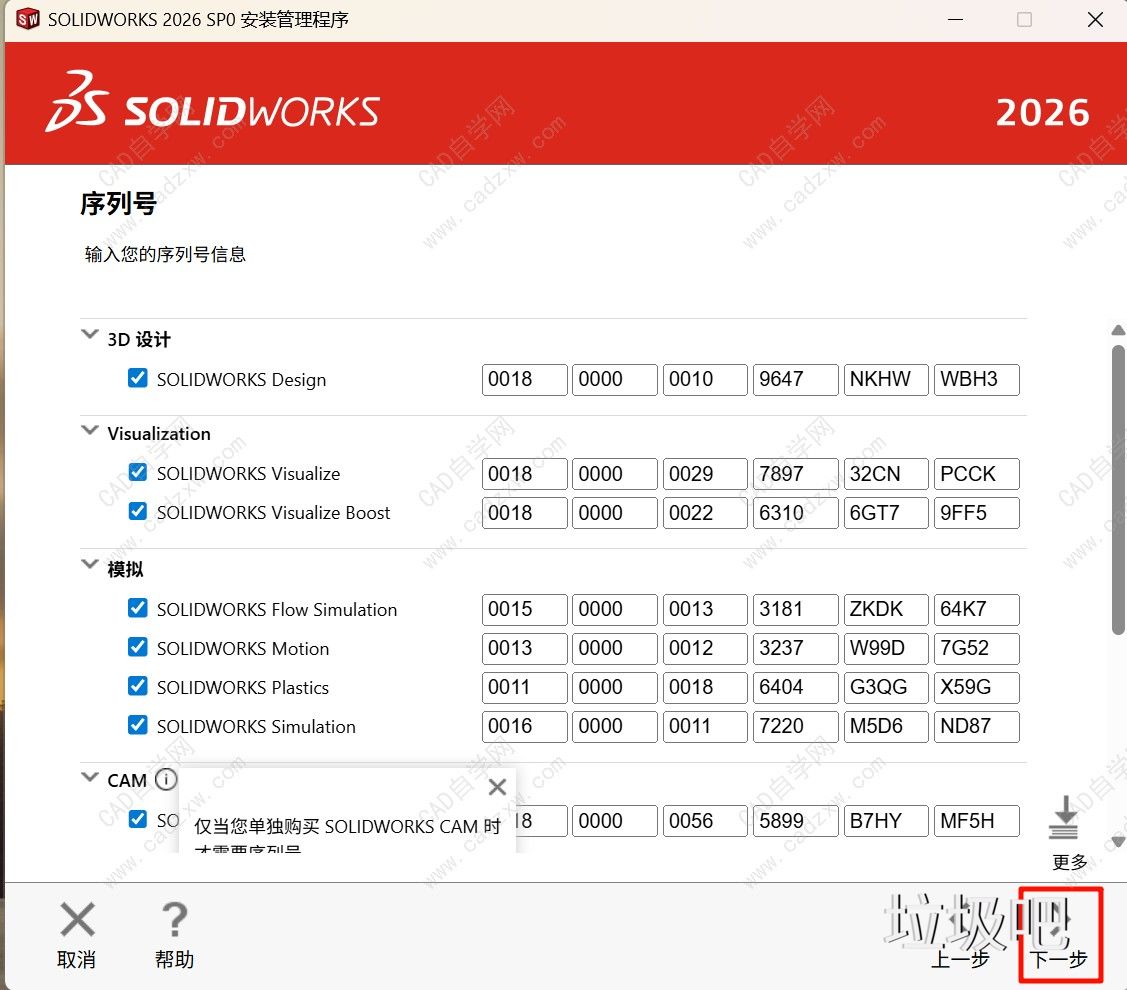
Task: Disable SOLIDWORKS Visualize Boost
Action: coord(137,513)
